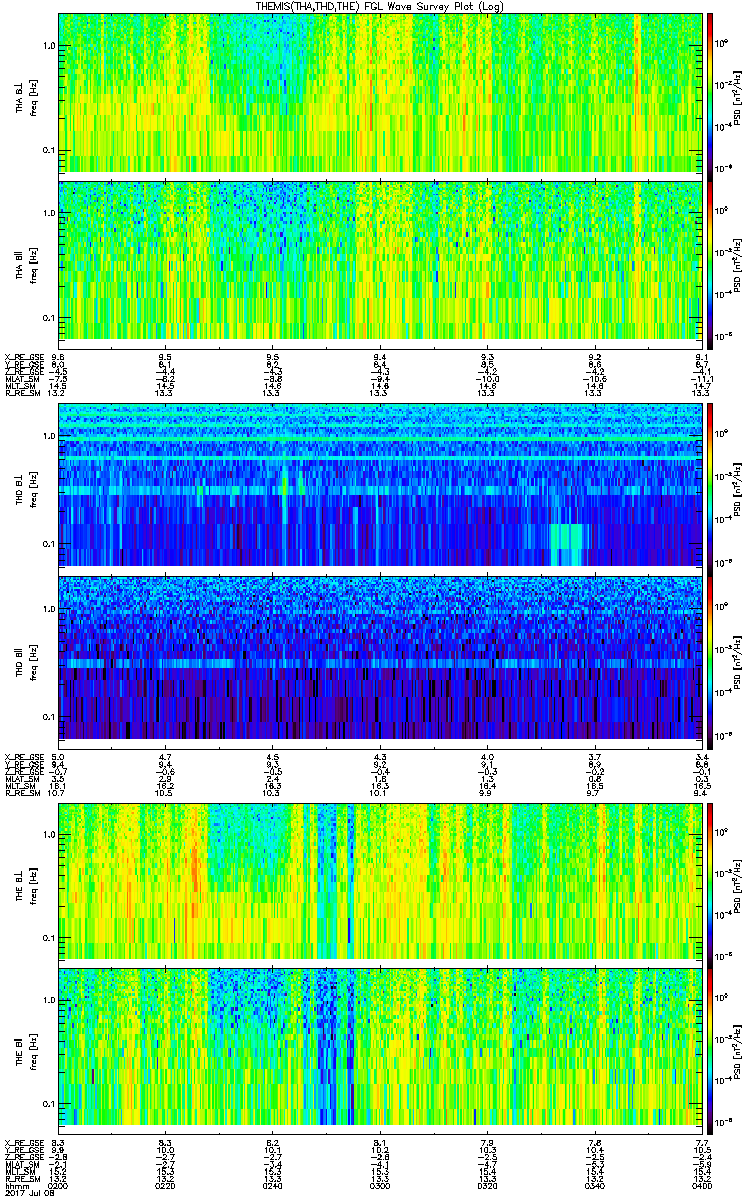Viewport: 750px width, 1200px height.
Task: Click the 0.1 frequency tick of THD B-parallel panel
Action: coord(49,717)
